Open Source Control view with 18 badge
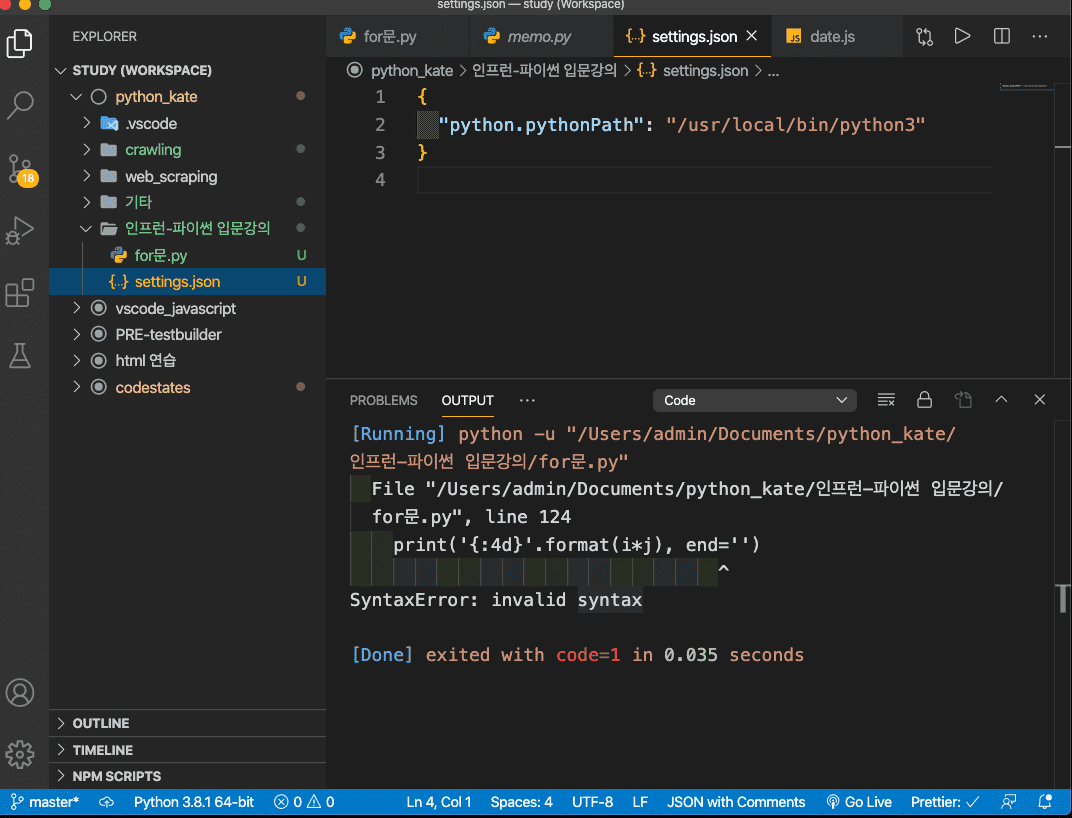Screen dimensions: 1072x818 click(x=20, y=169)
